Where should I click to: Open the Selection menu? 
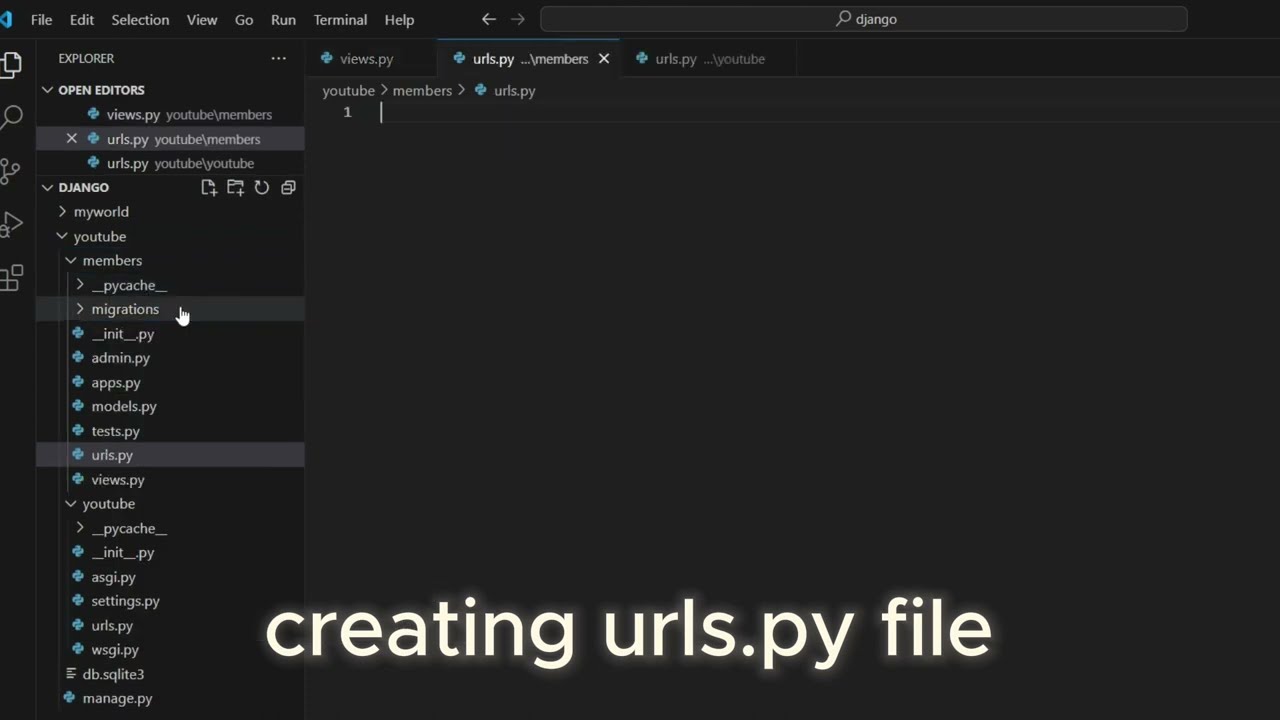click(140, 19)
